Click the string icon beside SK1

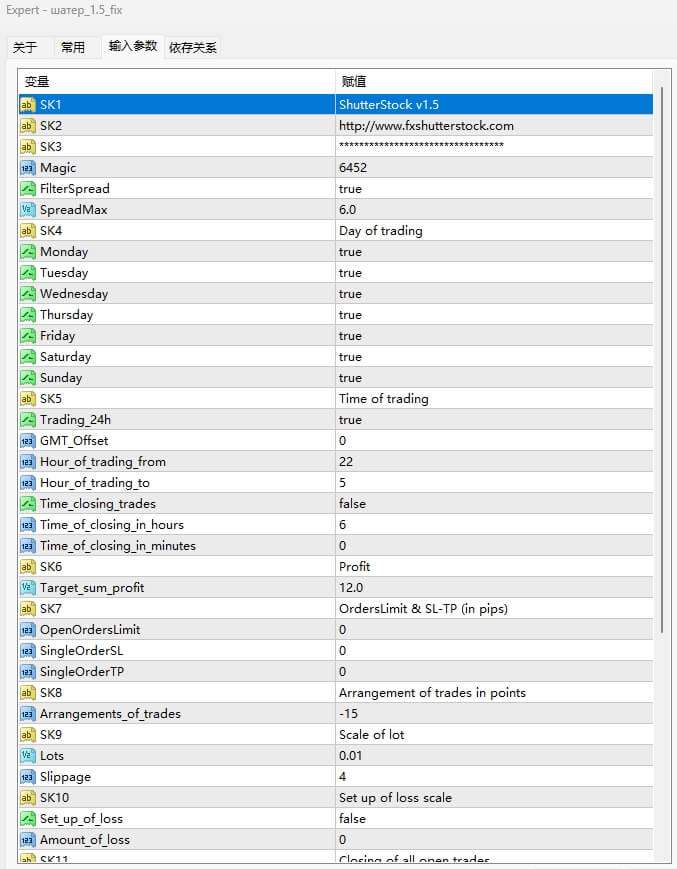(x=28, y=105)
